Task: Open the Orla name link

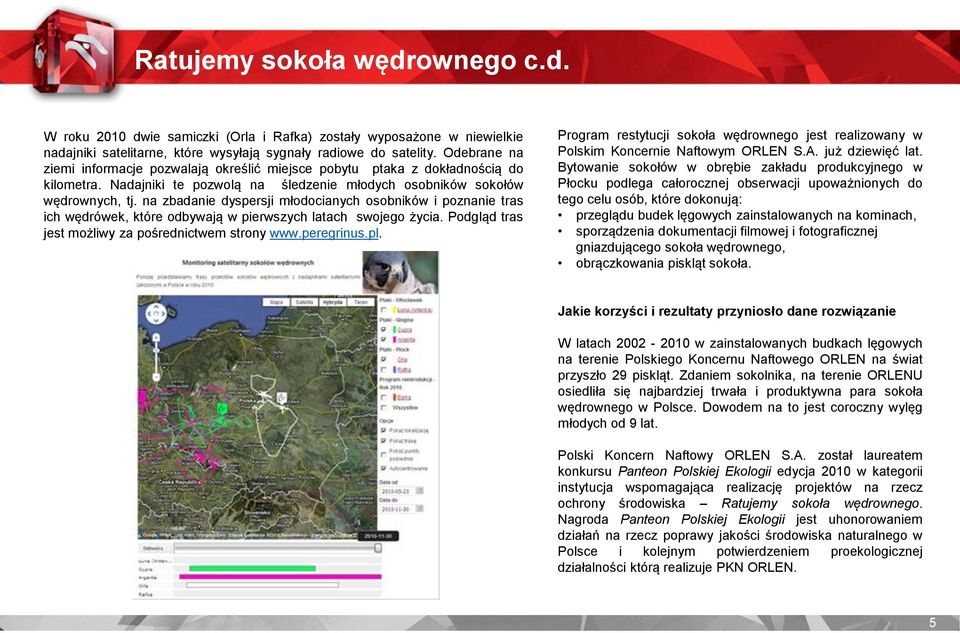Action: (402, 360)
